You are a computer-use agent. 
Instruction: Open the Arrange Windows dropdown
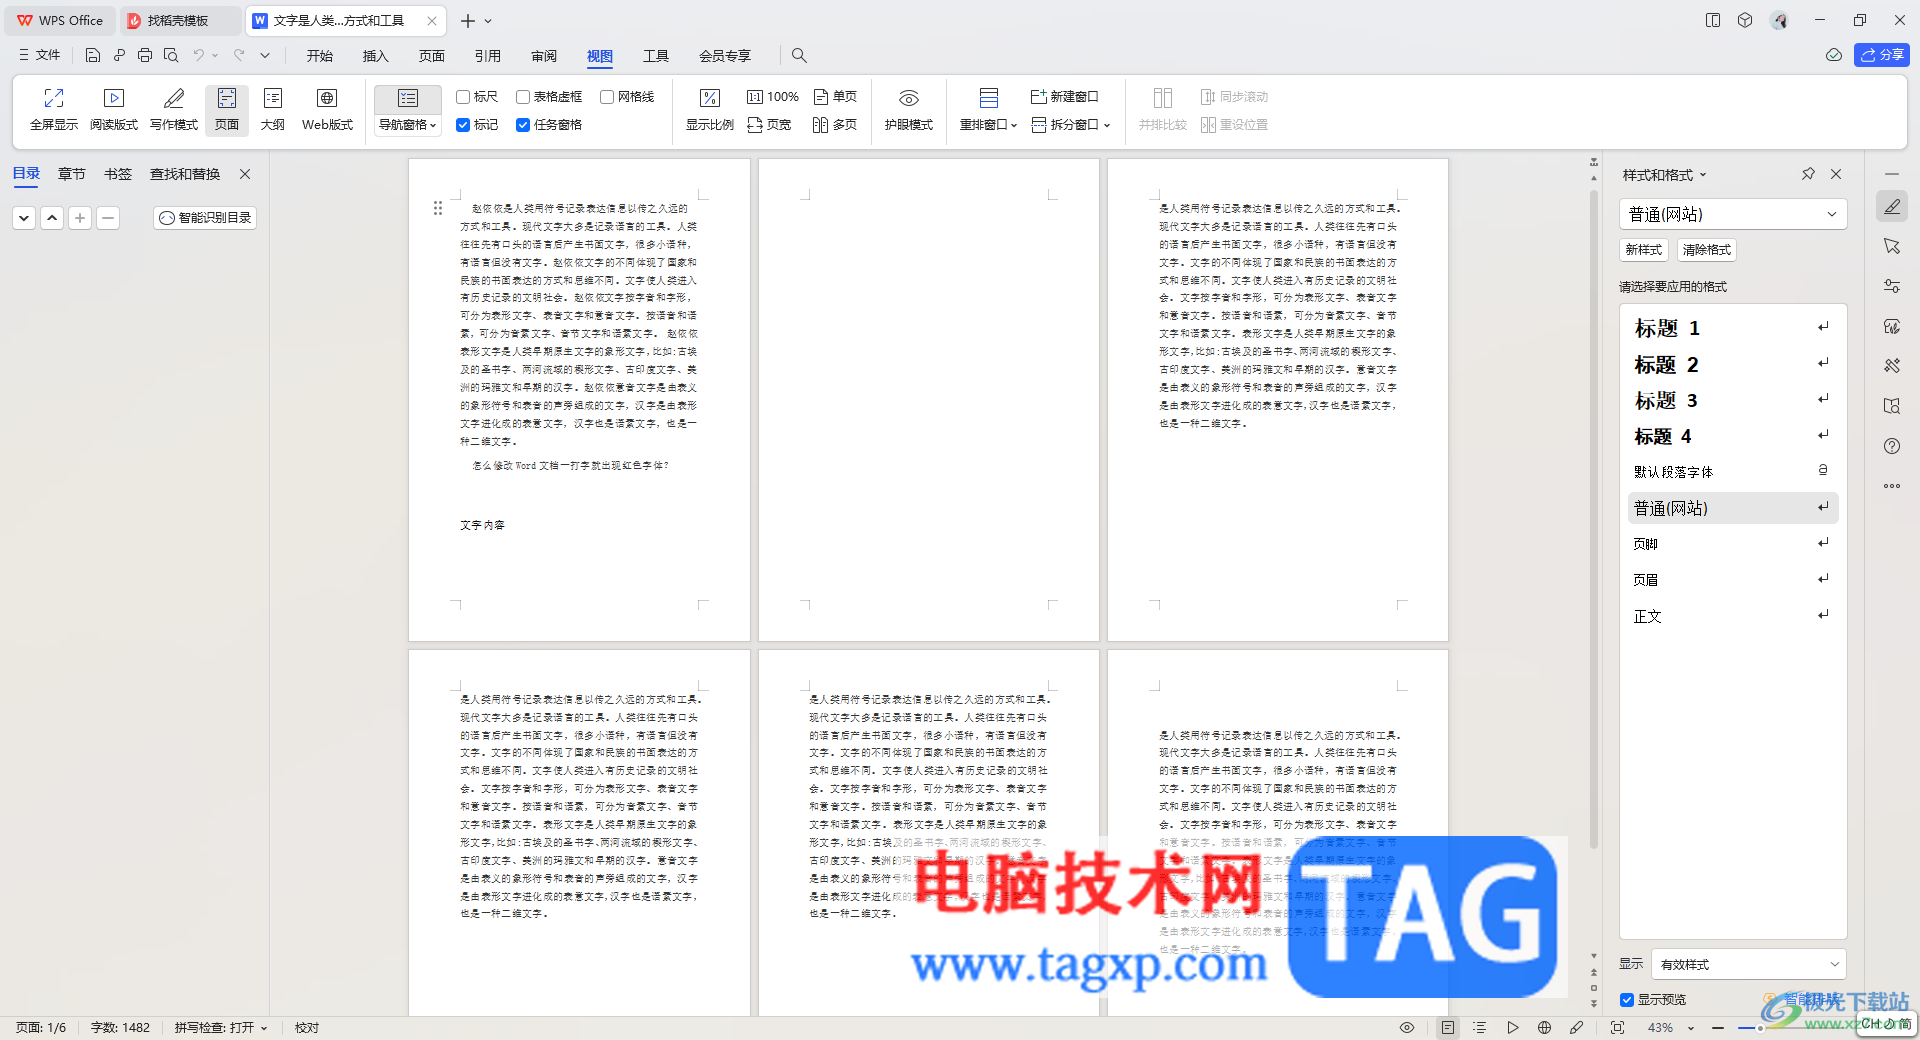pos(988,125)
